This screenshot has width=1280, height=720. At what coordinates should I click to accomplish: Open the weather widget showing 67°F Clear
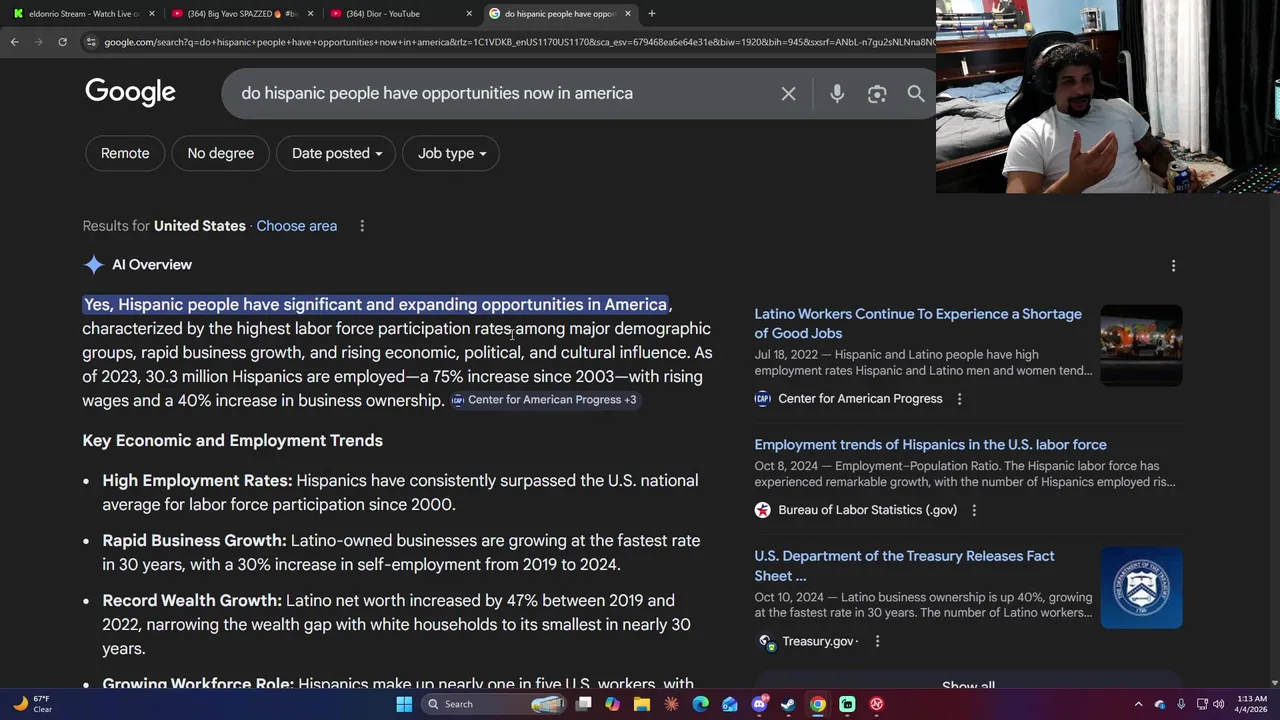30,704
